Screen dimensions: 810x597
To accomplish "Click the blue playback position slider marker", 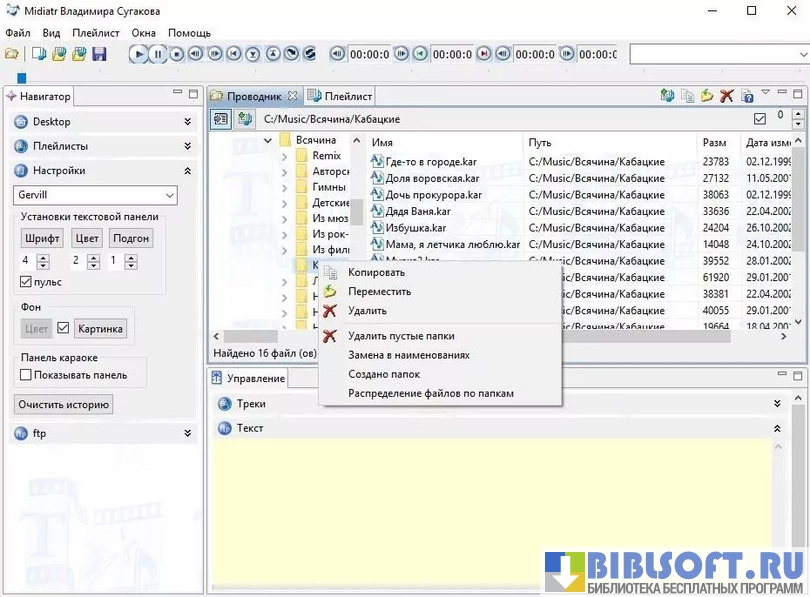I will click(22, 77).
